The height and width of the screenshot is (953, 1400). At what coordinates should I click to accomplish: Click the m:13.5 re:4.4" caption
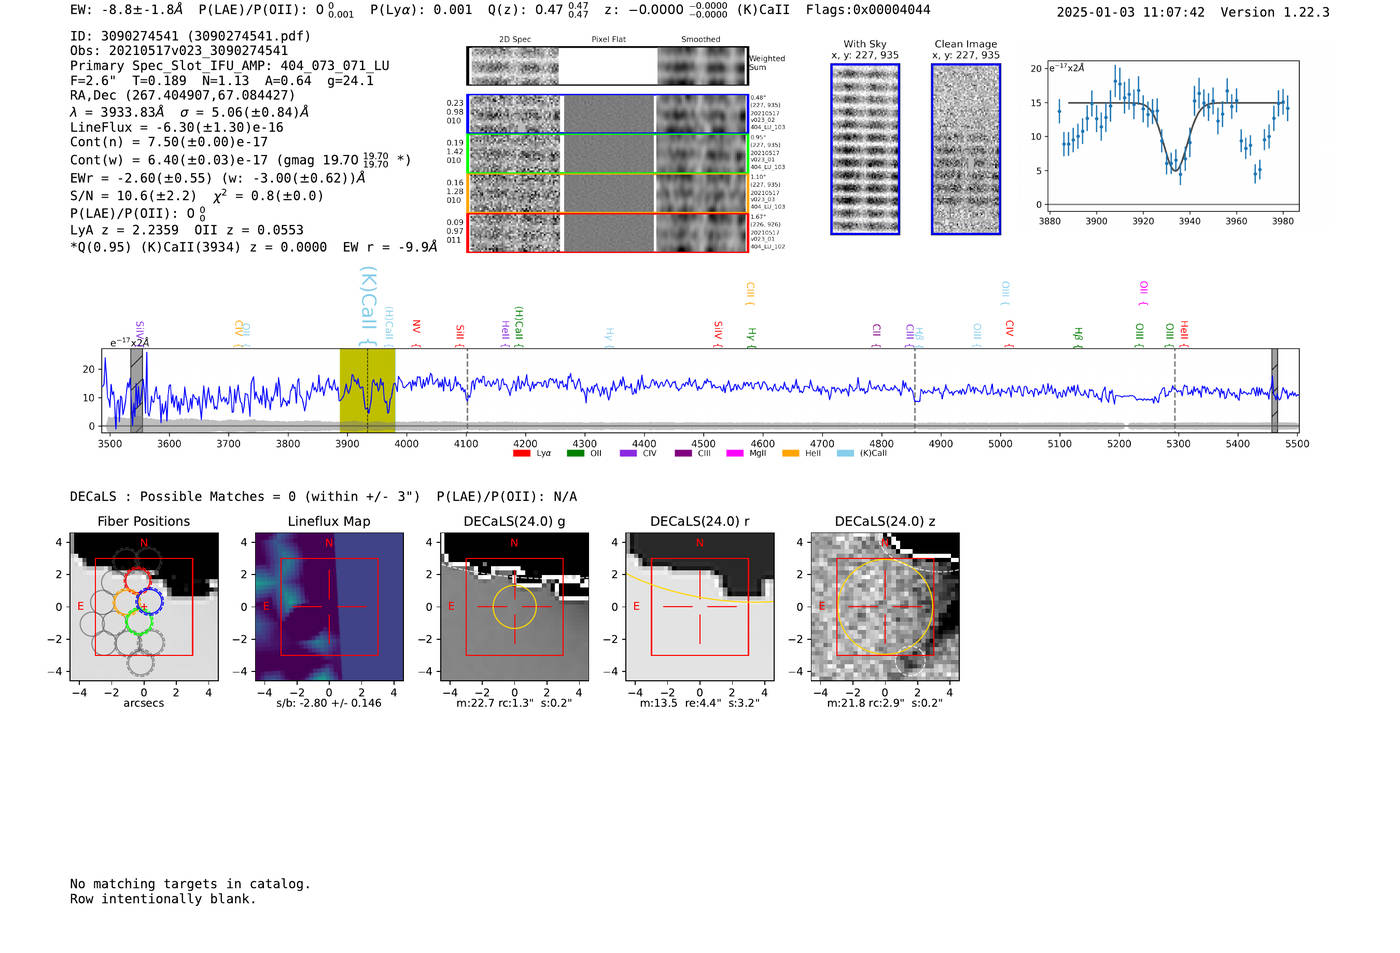pyautogui.click(x=700, y=703)
